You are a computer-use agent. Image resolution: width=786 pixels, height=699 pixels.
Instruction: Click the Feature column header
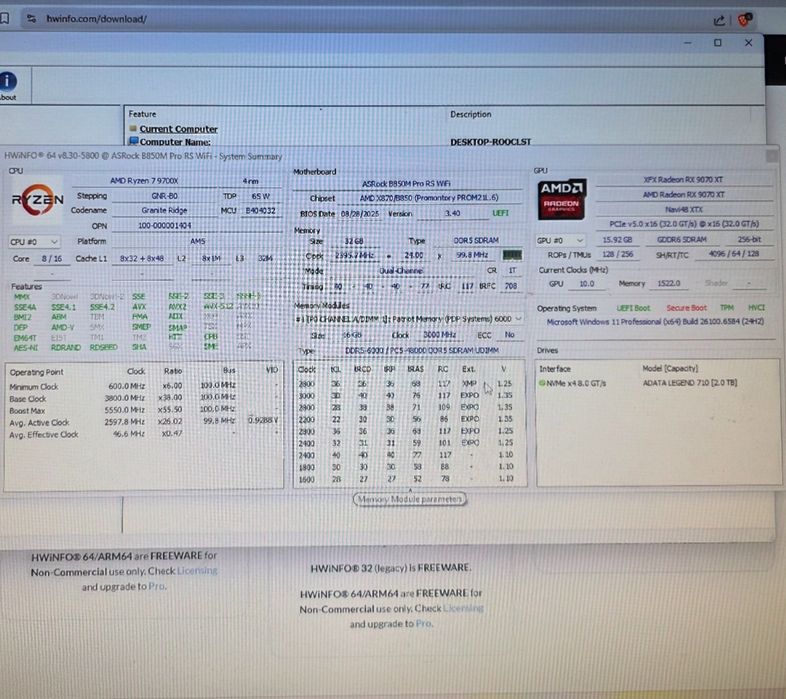(x=142, y=114)
